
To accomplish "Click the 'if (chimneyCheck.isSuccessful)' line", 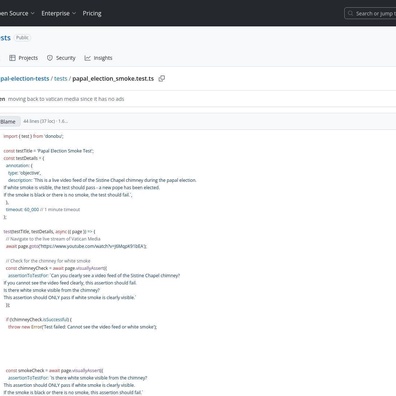I will coord(39,319).
